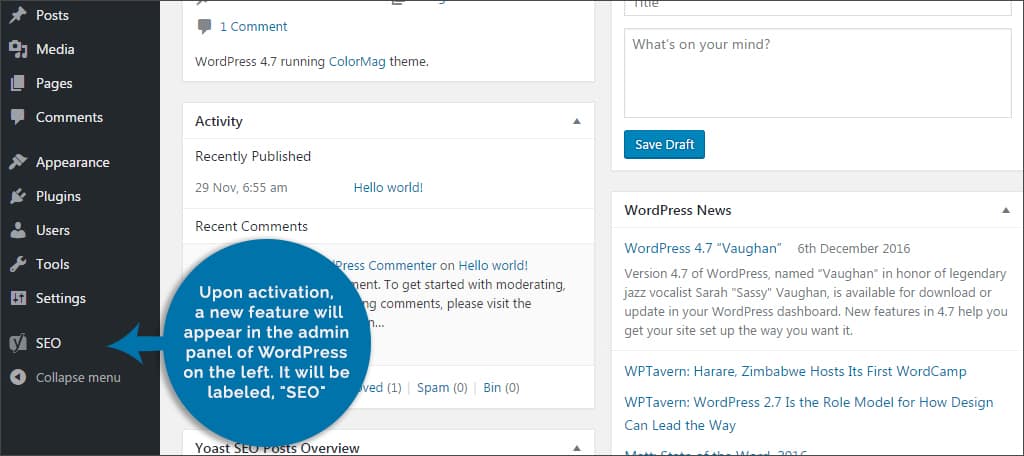1024x456 pixels.
Task: Focus the What's on your mind? text area
Action: point(818,73)
